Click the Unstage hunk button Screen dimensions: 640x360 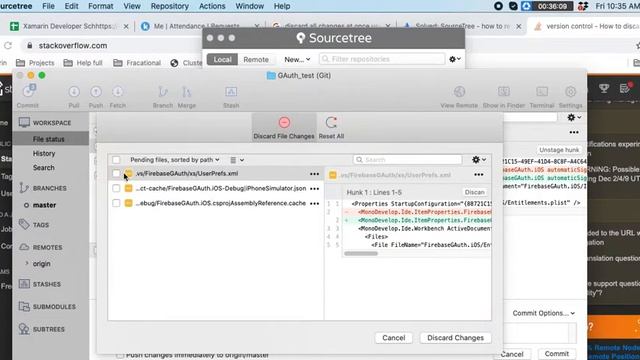coord(559,150)
